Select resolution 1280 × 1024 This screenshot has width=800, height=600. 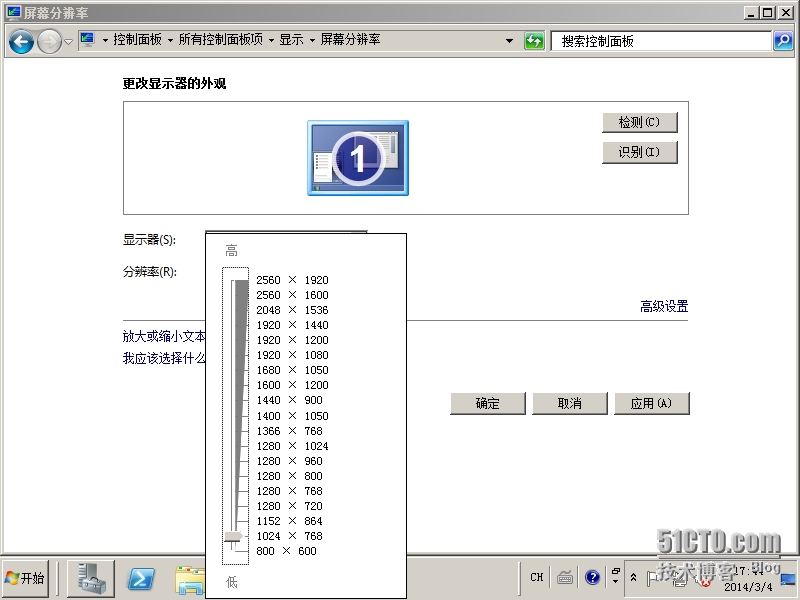[x=292, y=446]
